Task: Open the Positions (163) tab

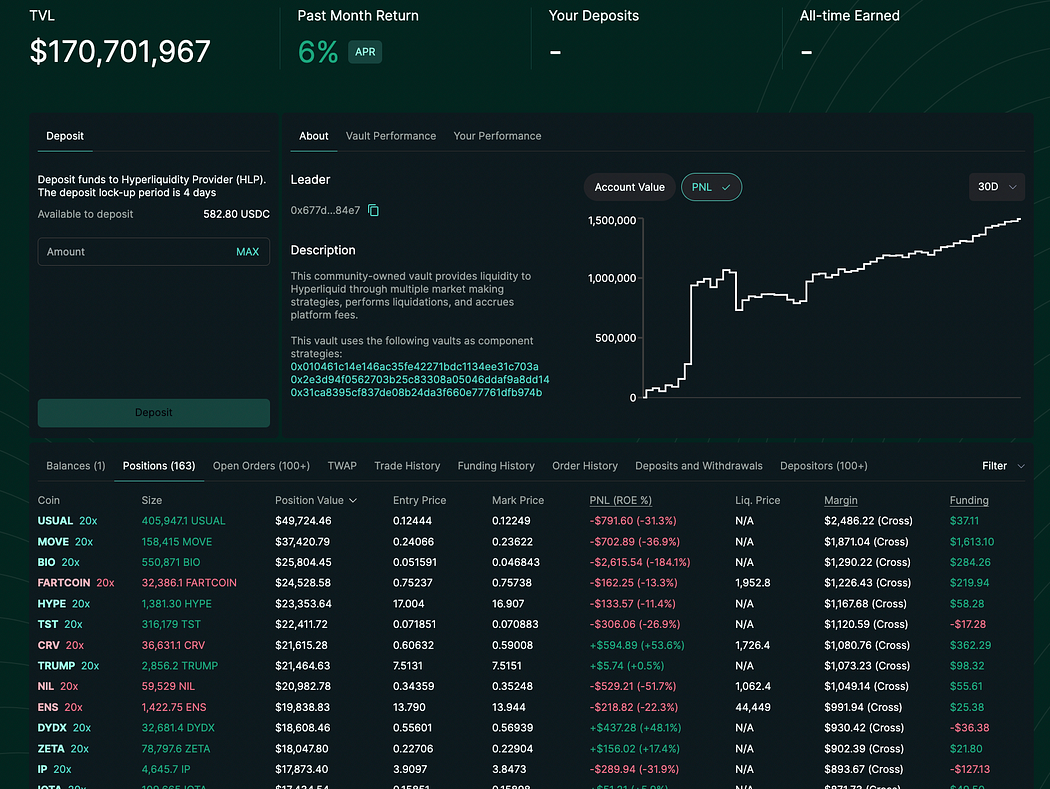Action: [159, 465]
